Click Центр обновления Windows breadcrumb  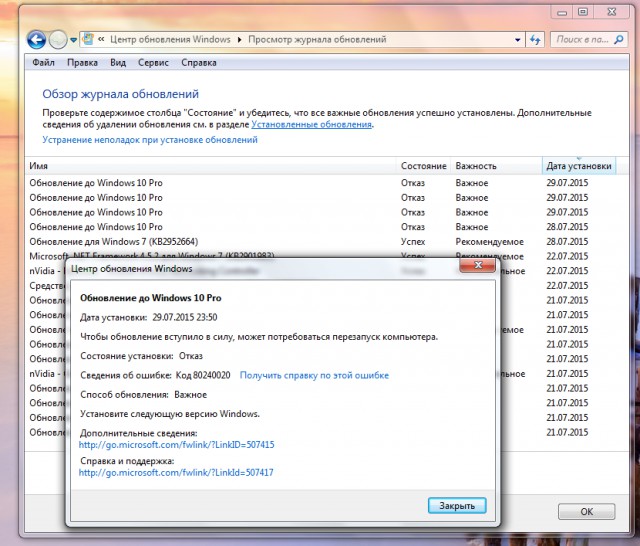click(x=170, y=40)
